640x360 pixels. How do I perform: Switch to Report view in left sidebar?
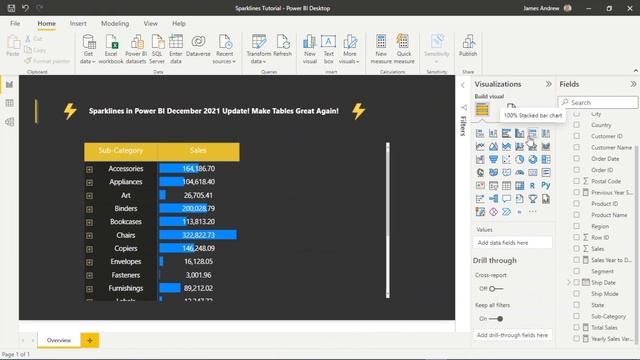coord(9,84)
